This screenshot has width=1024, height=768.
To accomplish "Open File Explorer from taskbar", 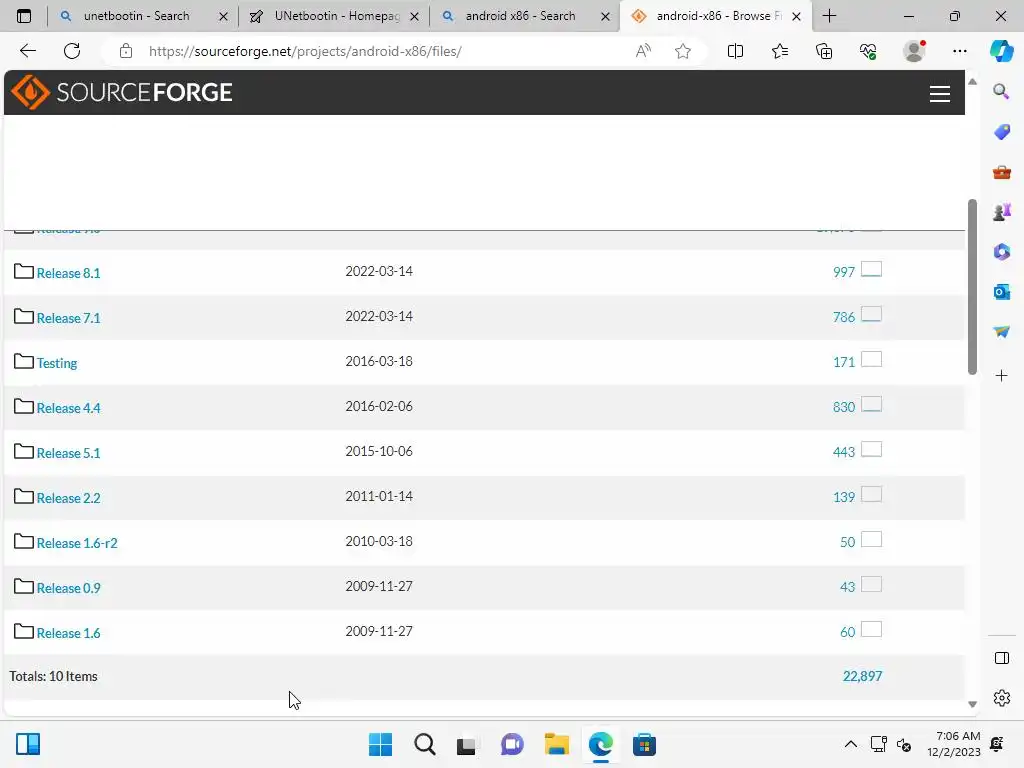I will click(556, 744).
